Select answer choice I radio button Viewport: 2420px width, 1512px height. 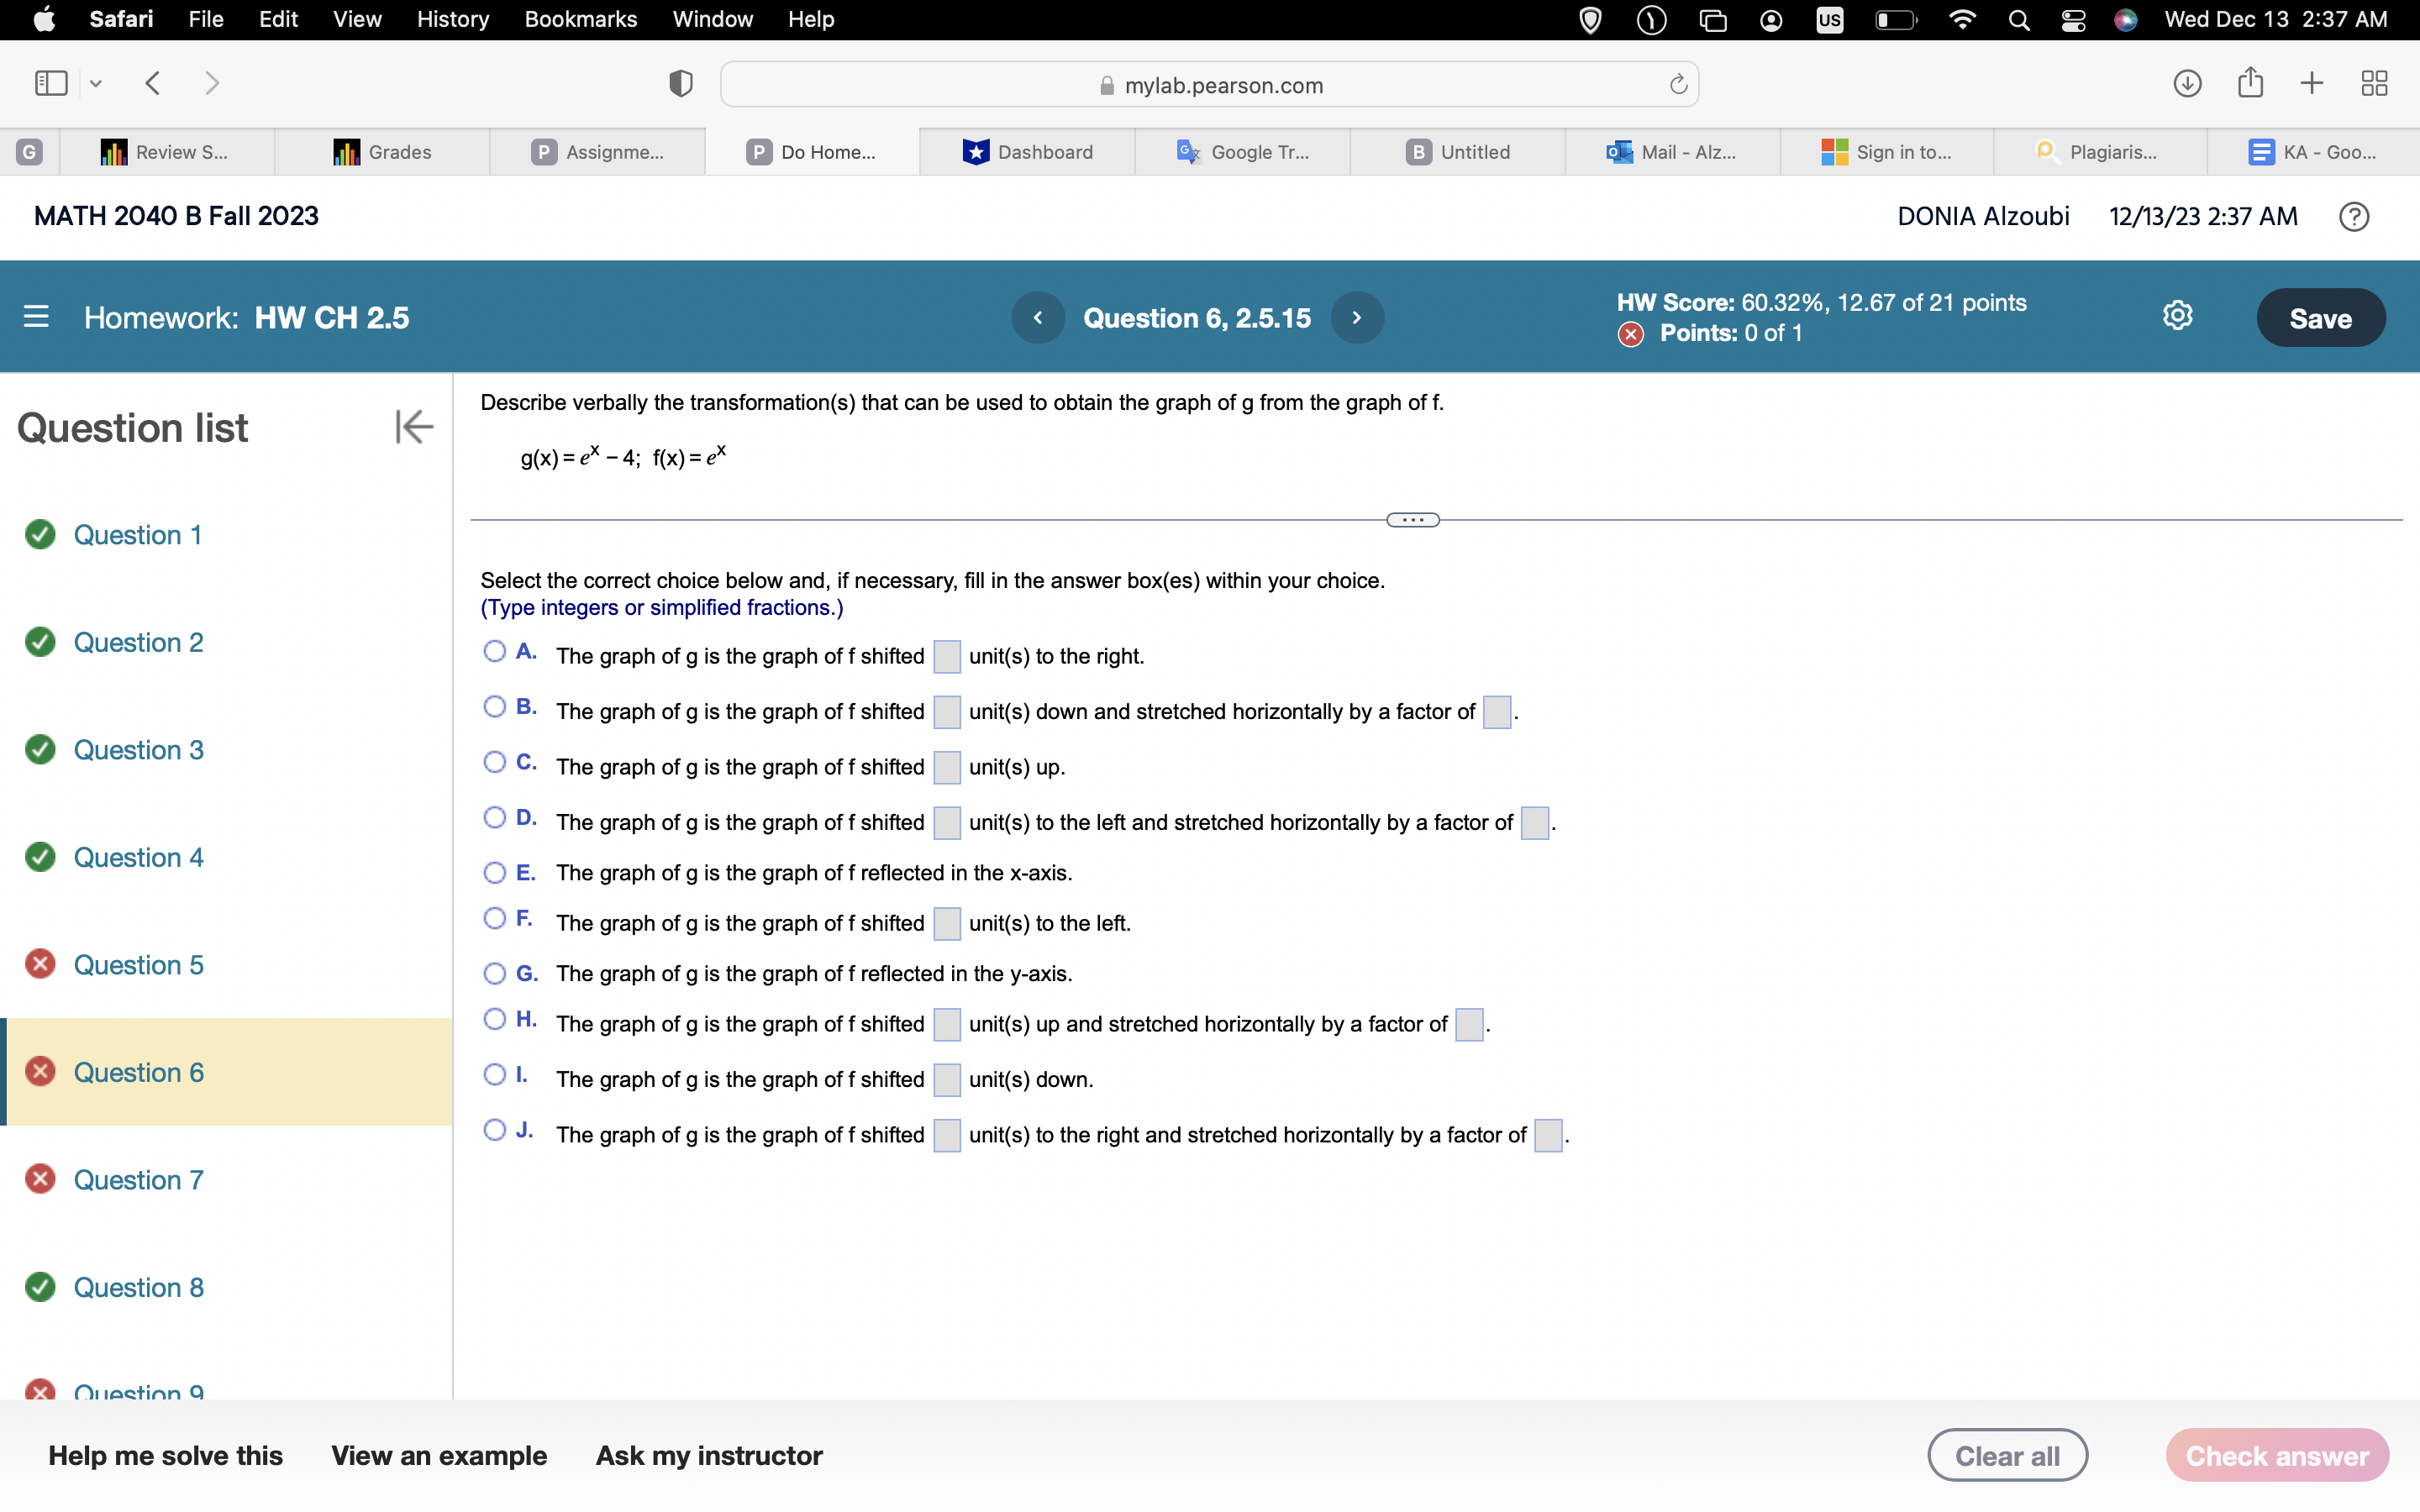tap(494, 1075)
